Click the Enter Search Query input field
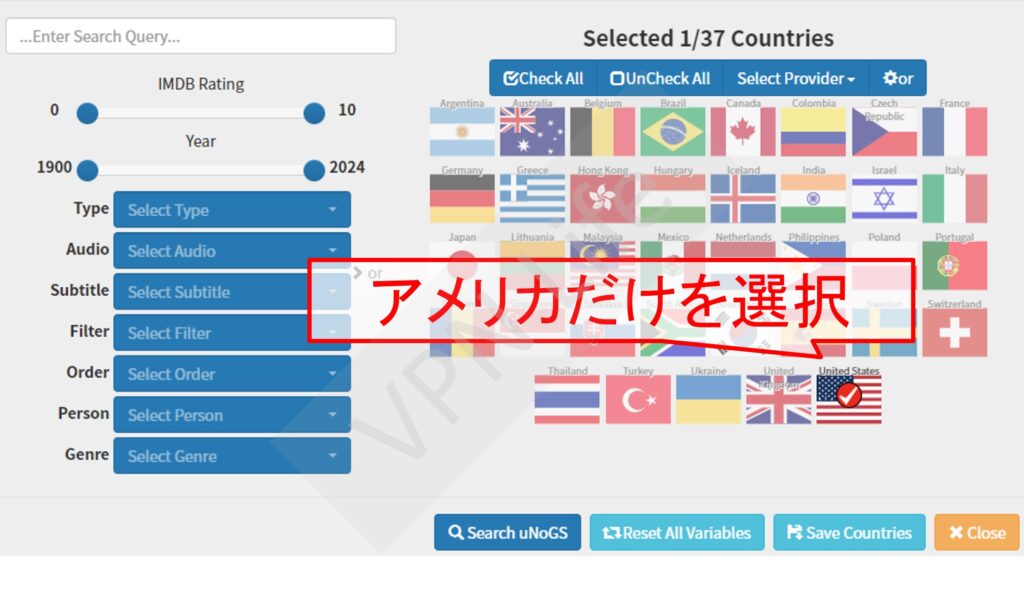 (200, 36)
